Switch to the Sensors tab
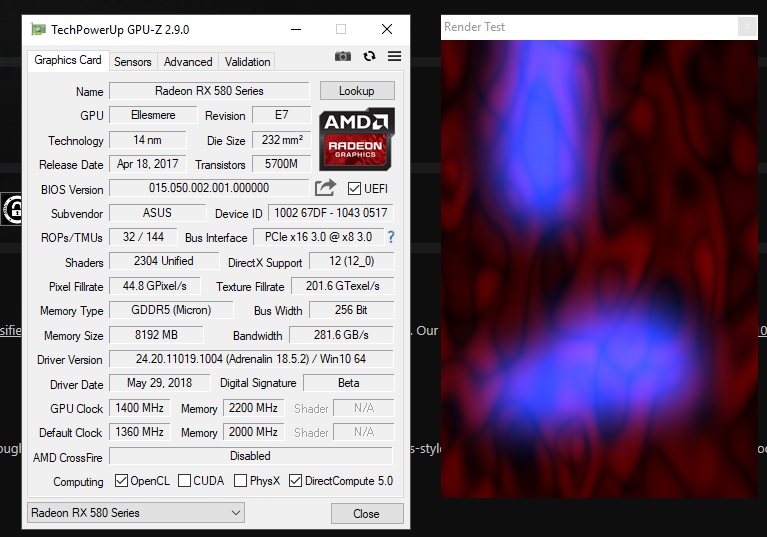This screenshot has width=767, height=537. coord(133,62)
